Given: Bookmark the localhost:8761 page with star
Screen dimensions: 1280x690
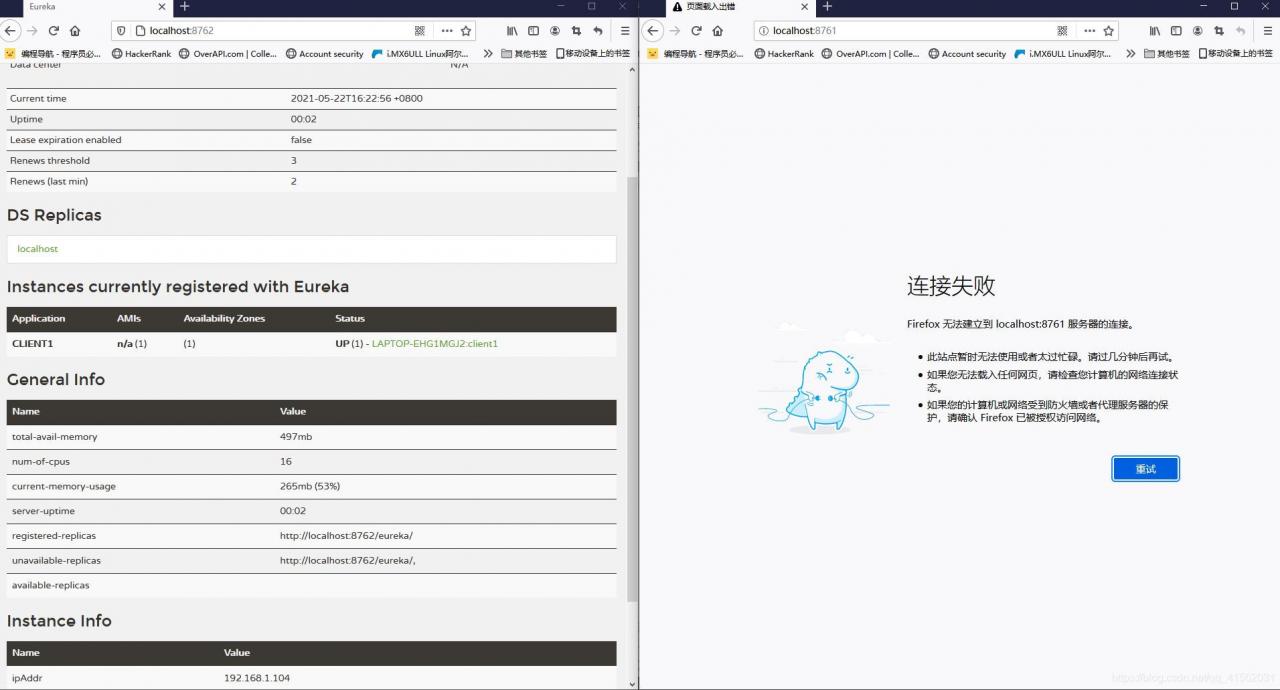Looking at the screenshot, I should pyautogui.click(x=1109, y=31).
